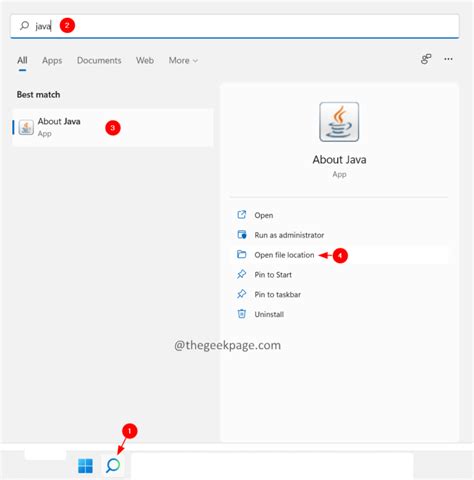
Task: Click the shield icon beside Run as administrator
Action: (x=242, y=235)
